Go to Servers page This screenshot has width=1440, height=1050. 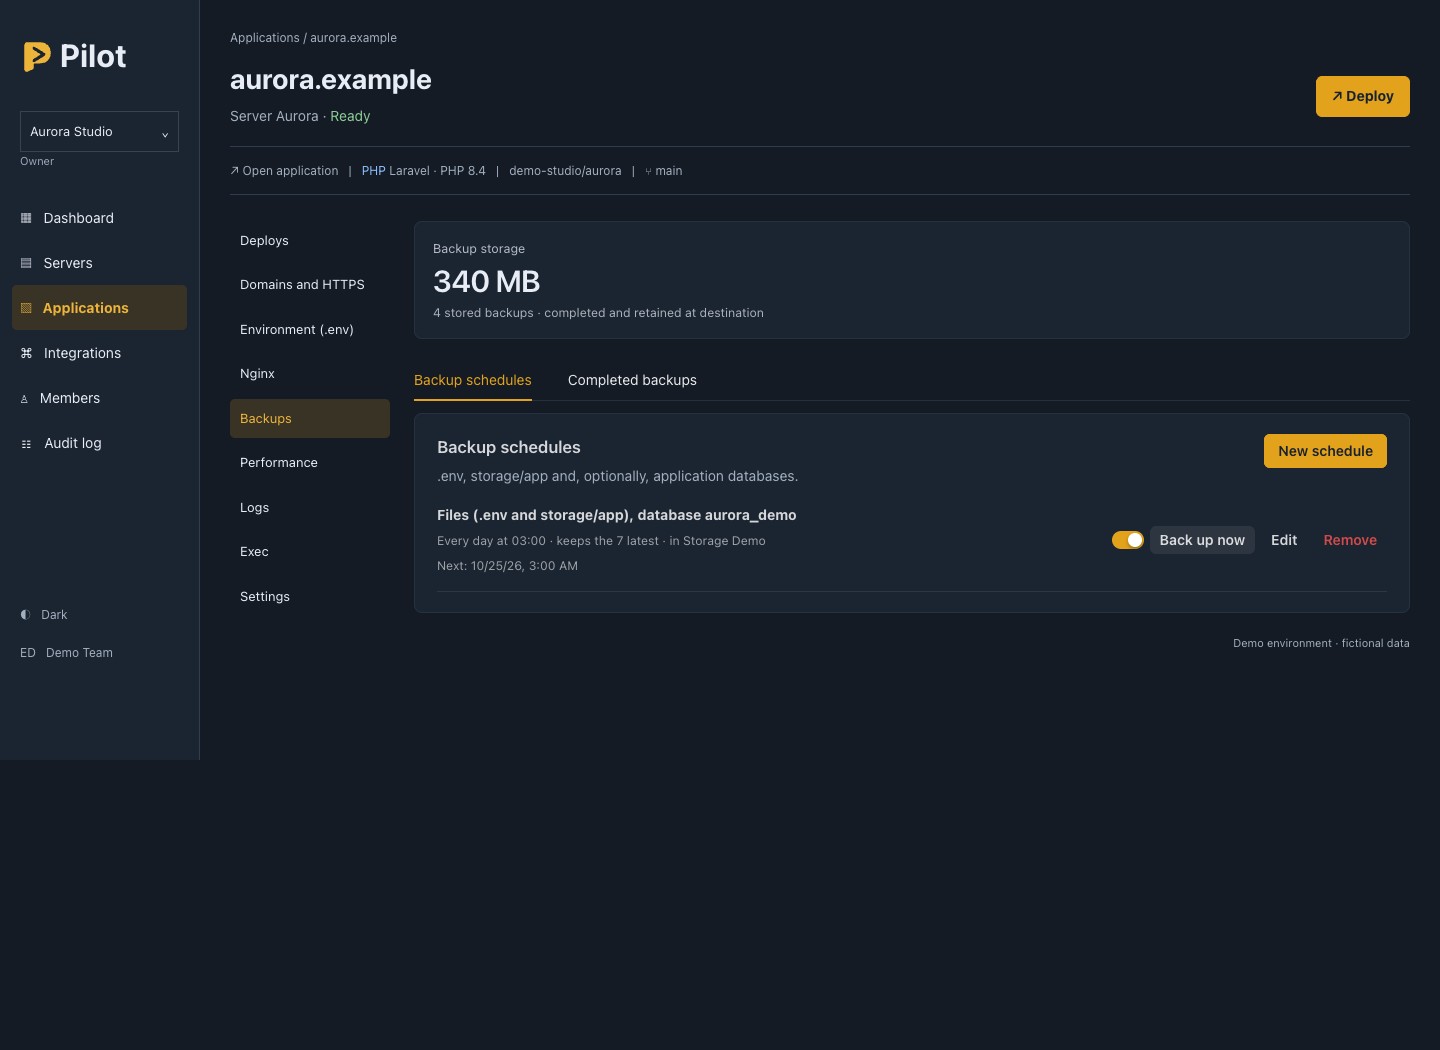(x=99, y=263)
